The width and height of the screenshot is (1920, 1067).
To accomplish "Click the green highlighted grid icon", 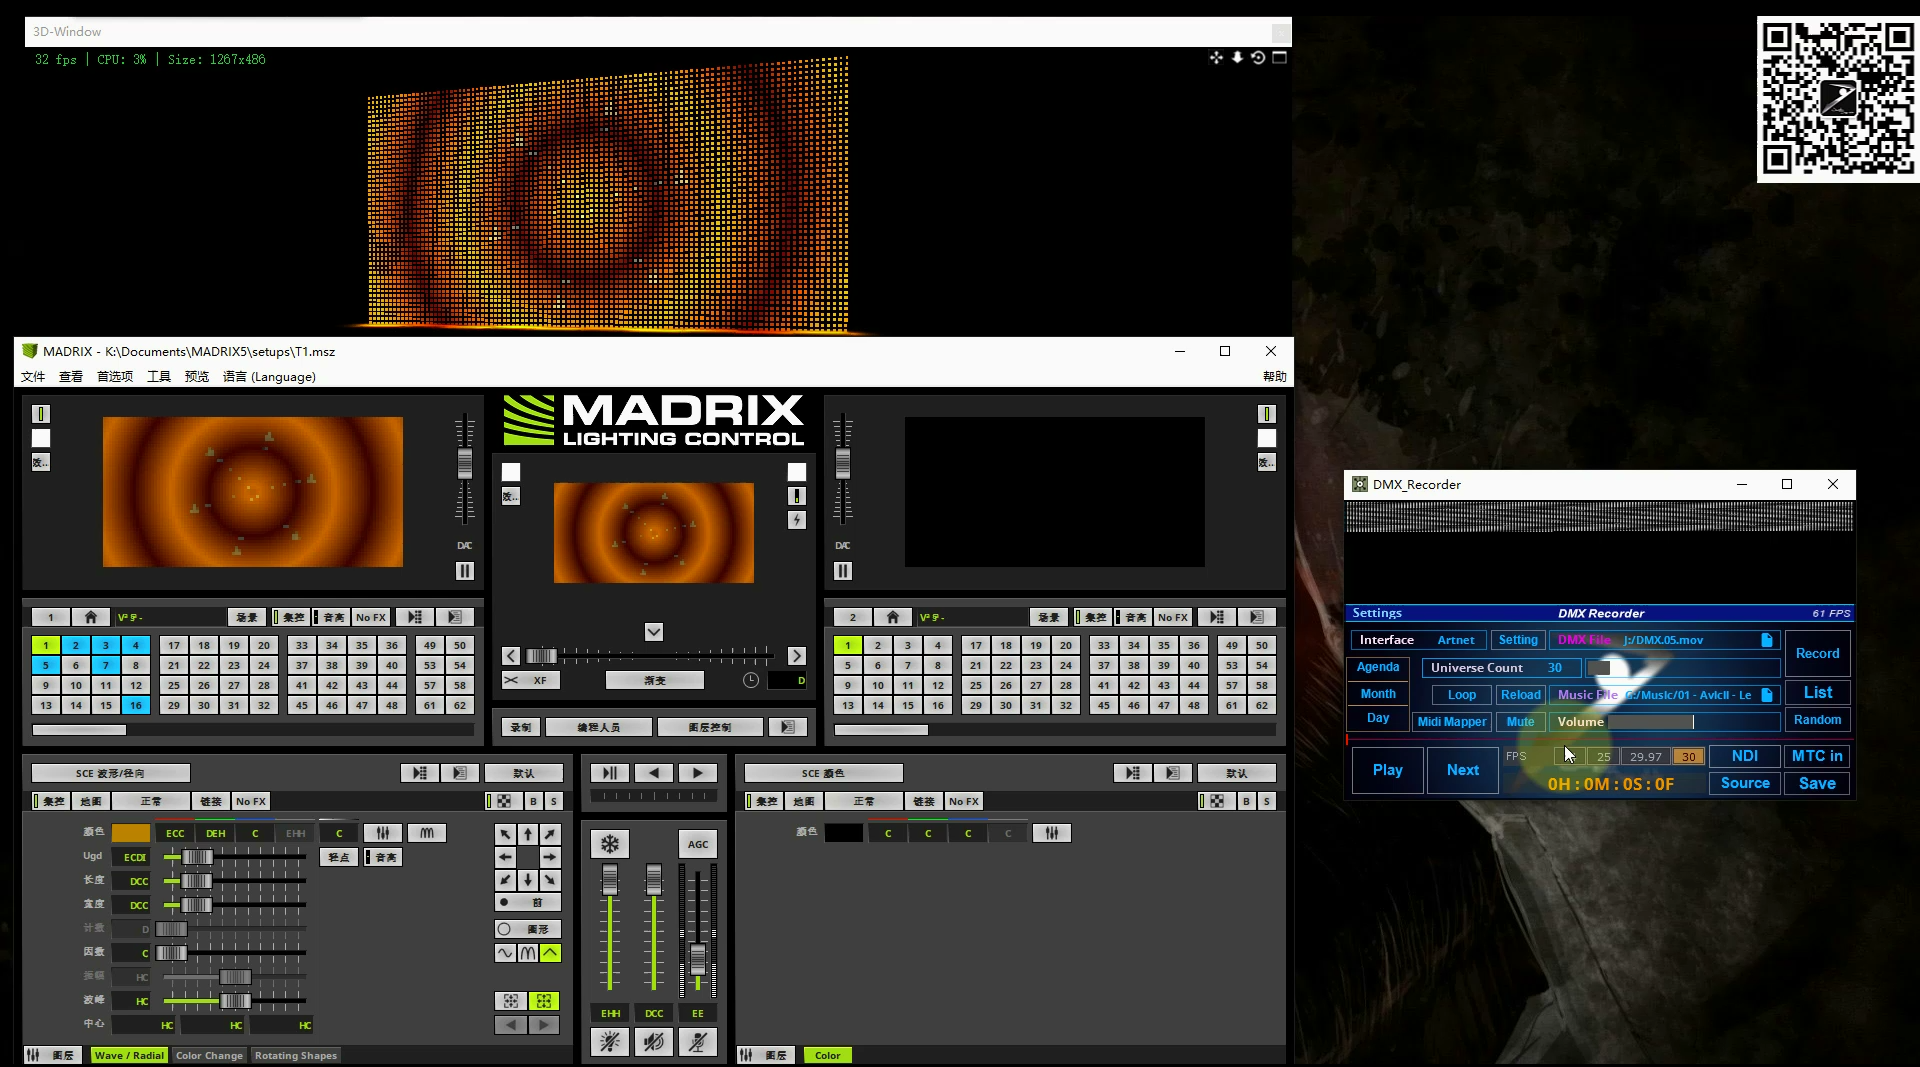I will [x=544, y=1001].
